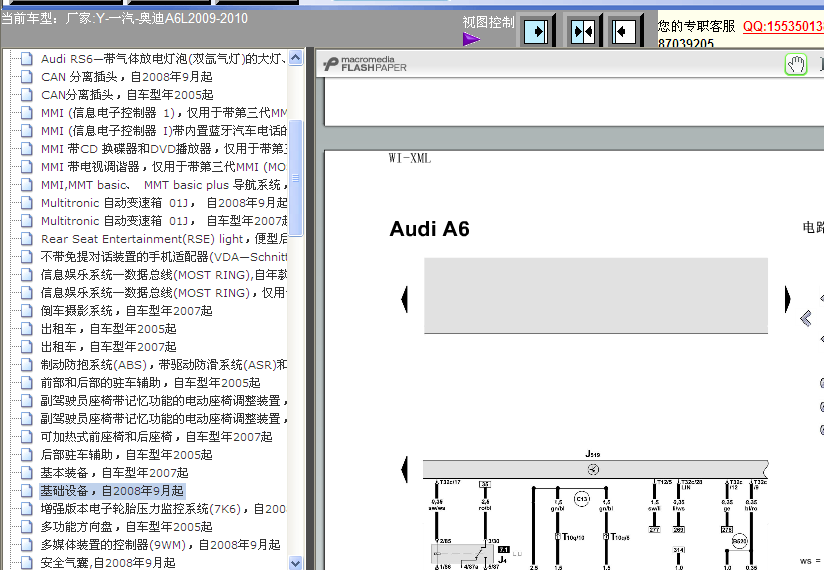Screen dimensions: 824x570
Task: Click the double chevron collapse icon
Action: click(x=806, y=318)
